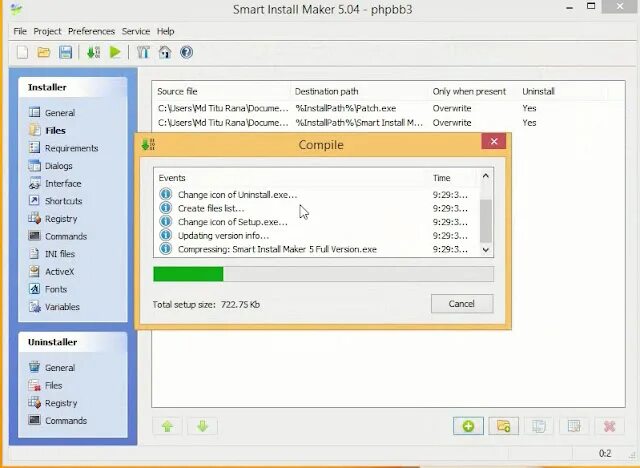This screenshot has width=640, height=468.
Task: Select the Patch.exe file row
Action: click(x=388, y=108)
